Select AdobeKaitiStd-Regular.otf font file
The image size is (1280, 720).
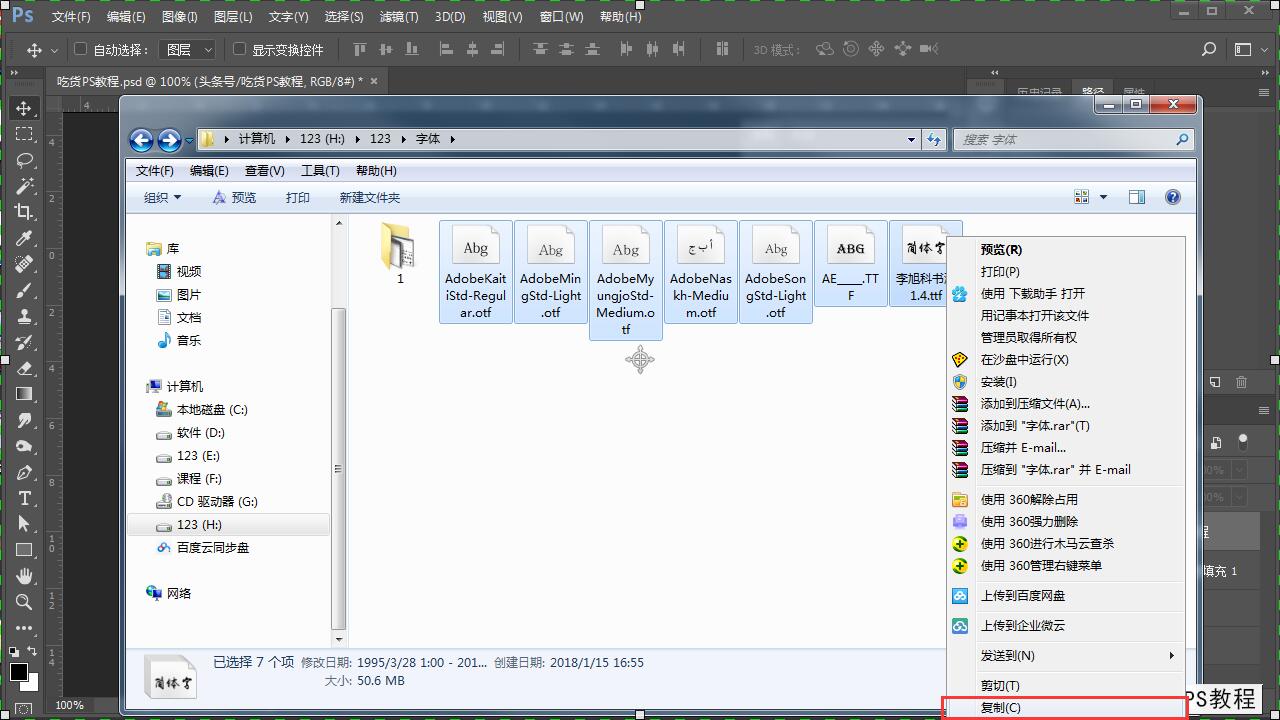[x=476, y=271]
